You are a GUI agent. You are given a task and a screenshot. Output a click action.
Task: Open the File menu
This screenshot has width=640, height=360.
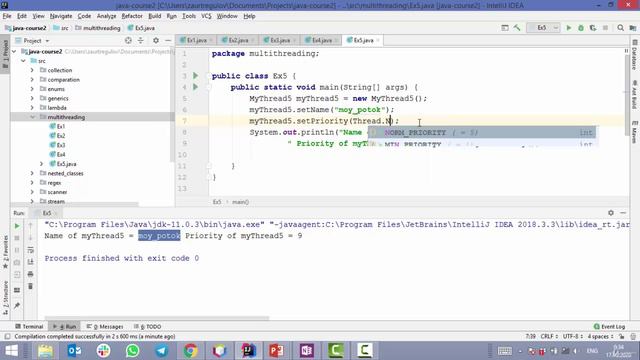[7, 16]
